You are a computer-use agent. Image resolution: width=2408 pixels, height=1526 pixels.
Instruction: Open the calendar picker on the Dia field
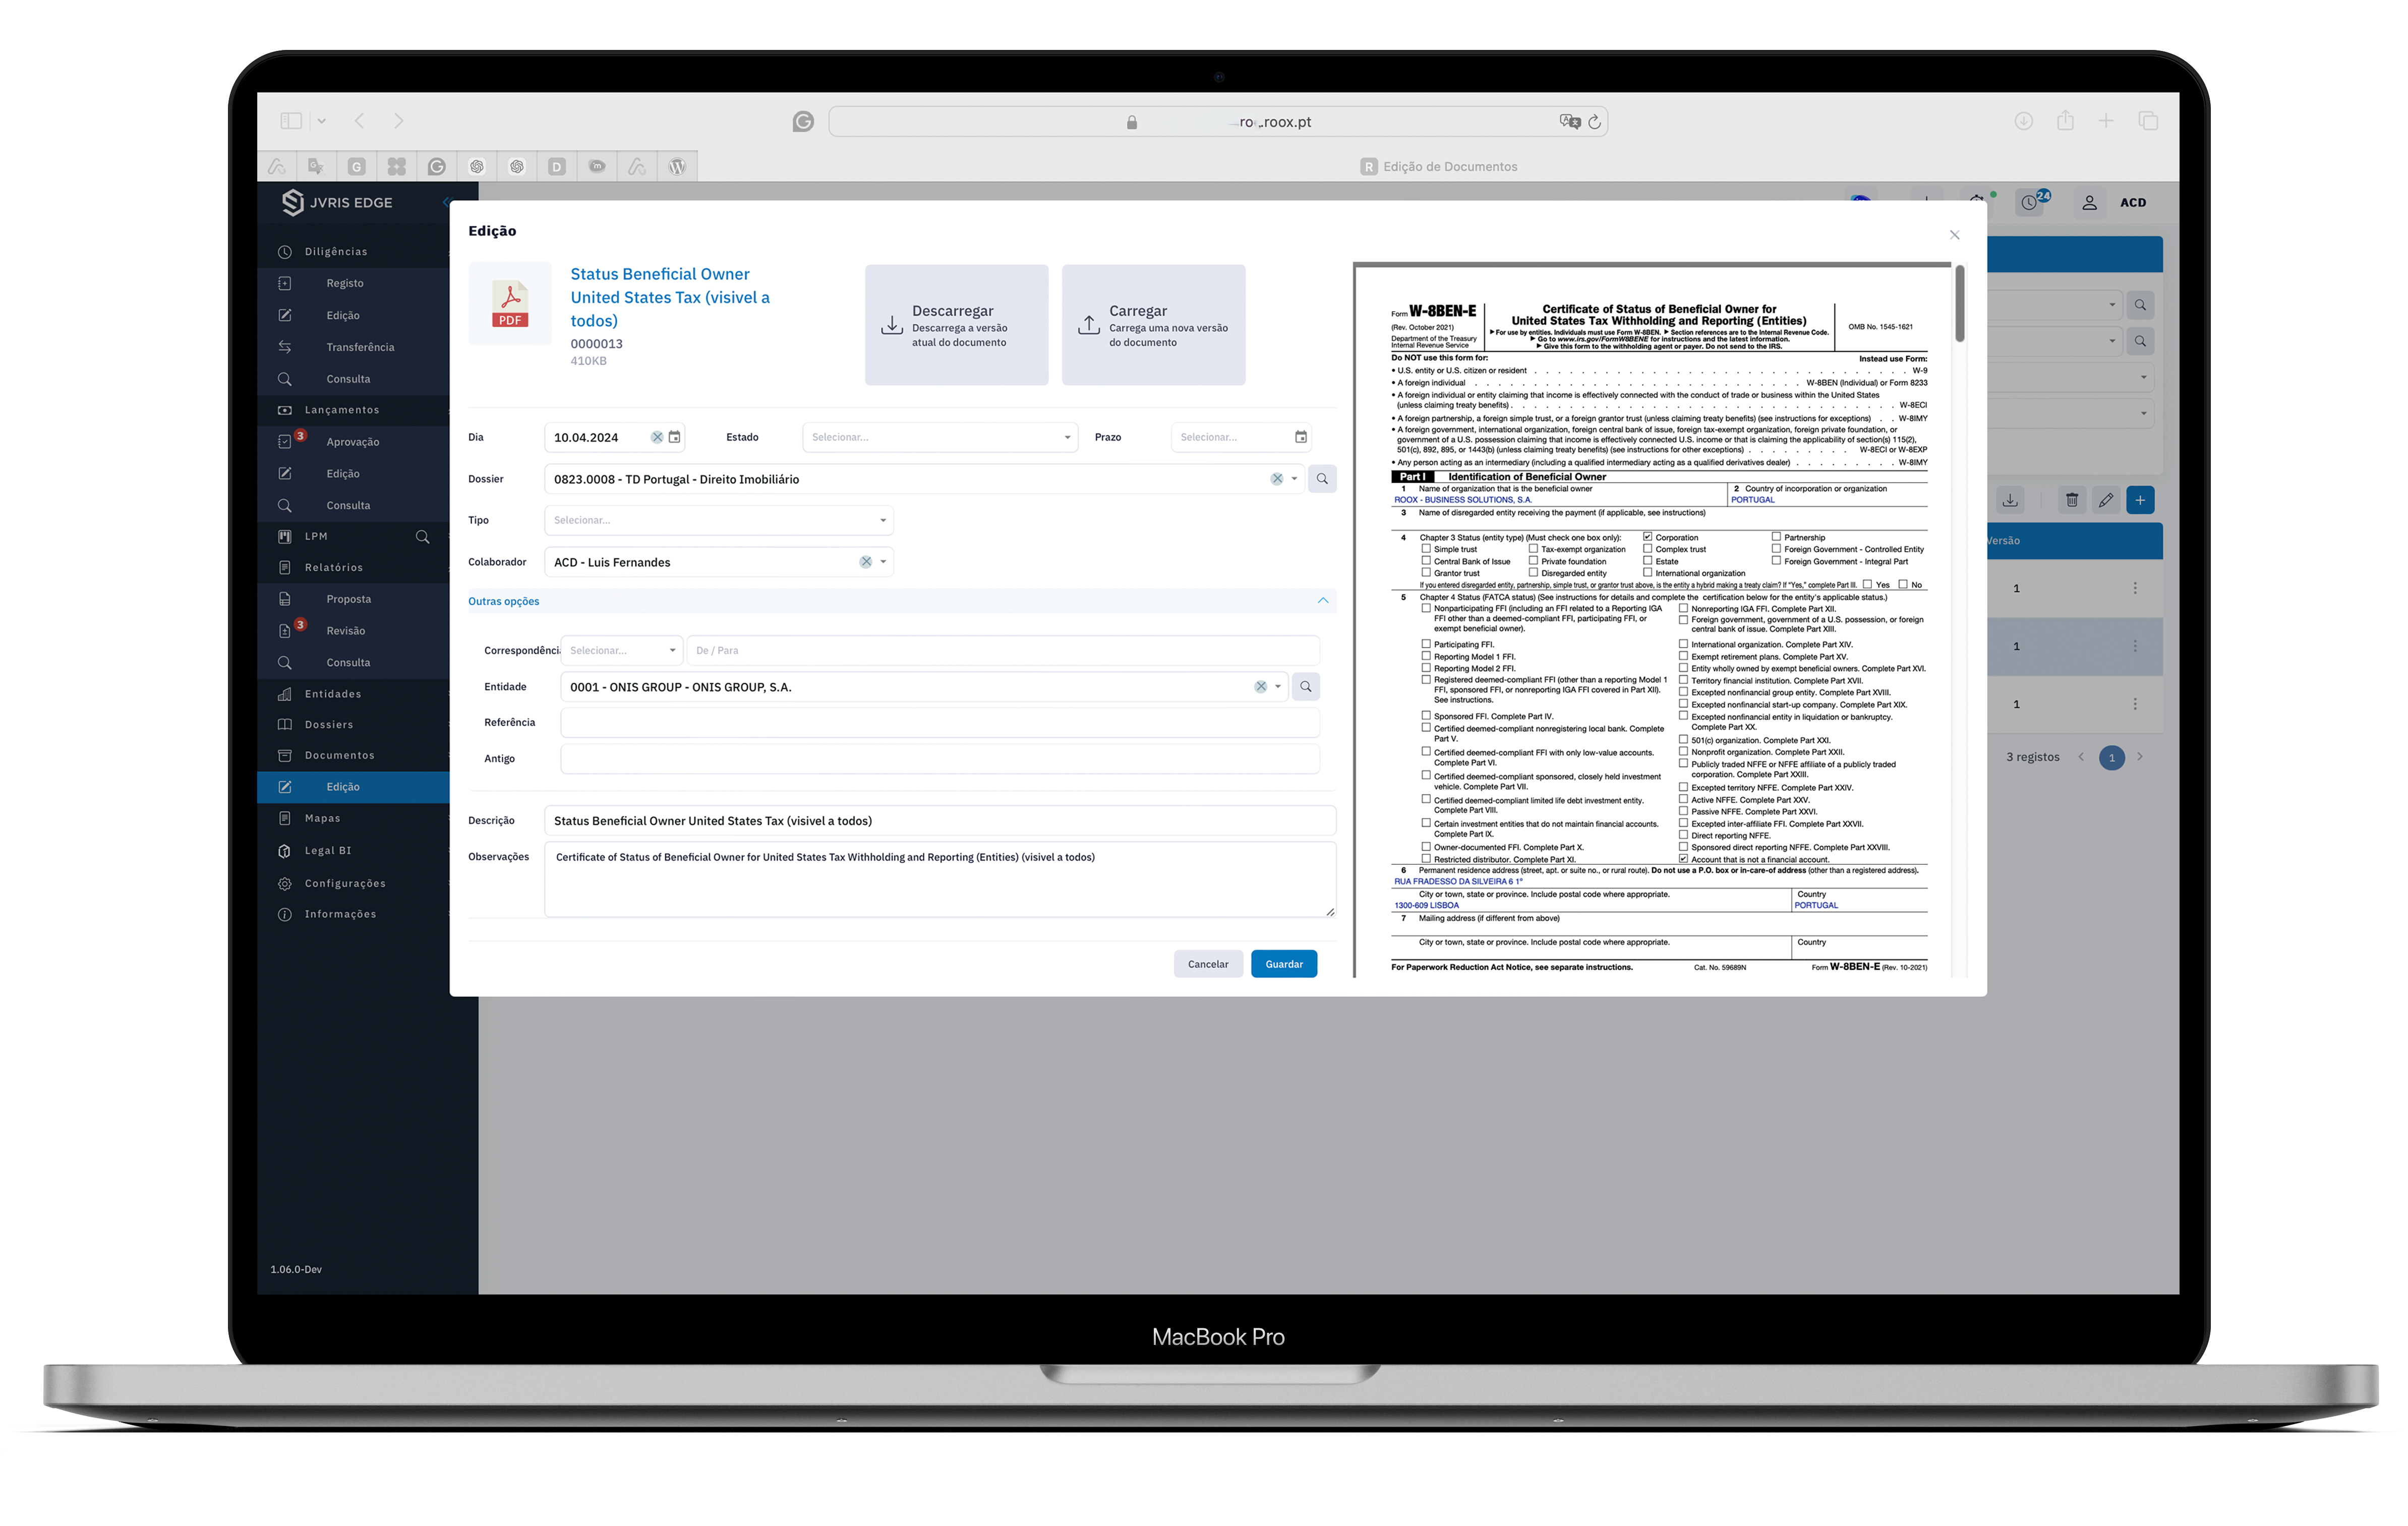675,437
